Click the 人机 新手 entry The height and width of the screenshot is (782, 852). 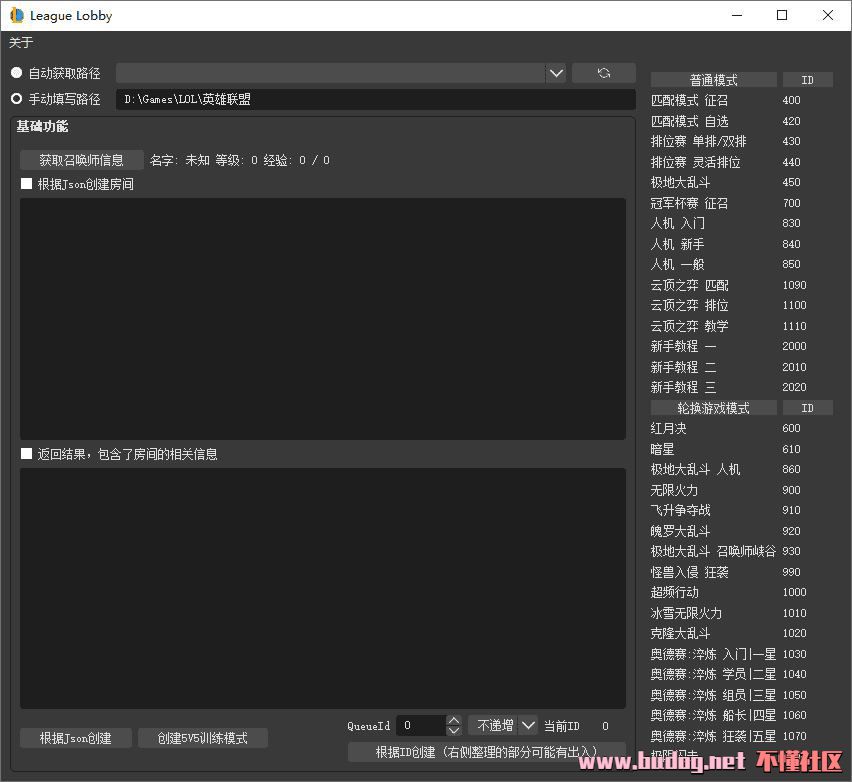pos(678,244)
